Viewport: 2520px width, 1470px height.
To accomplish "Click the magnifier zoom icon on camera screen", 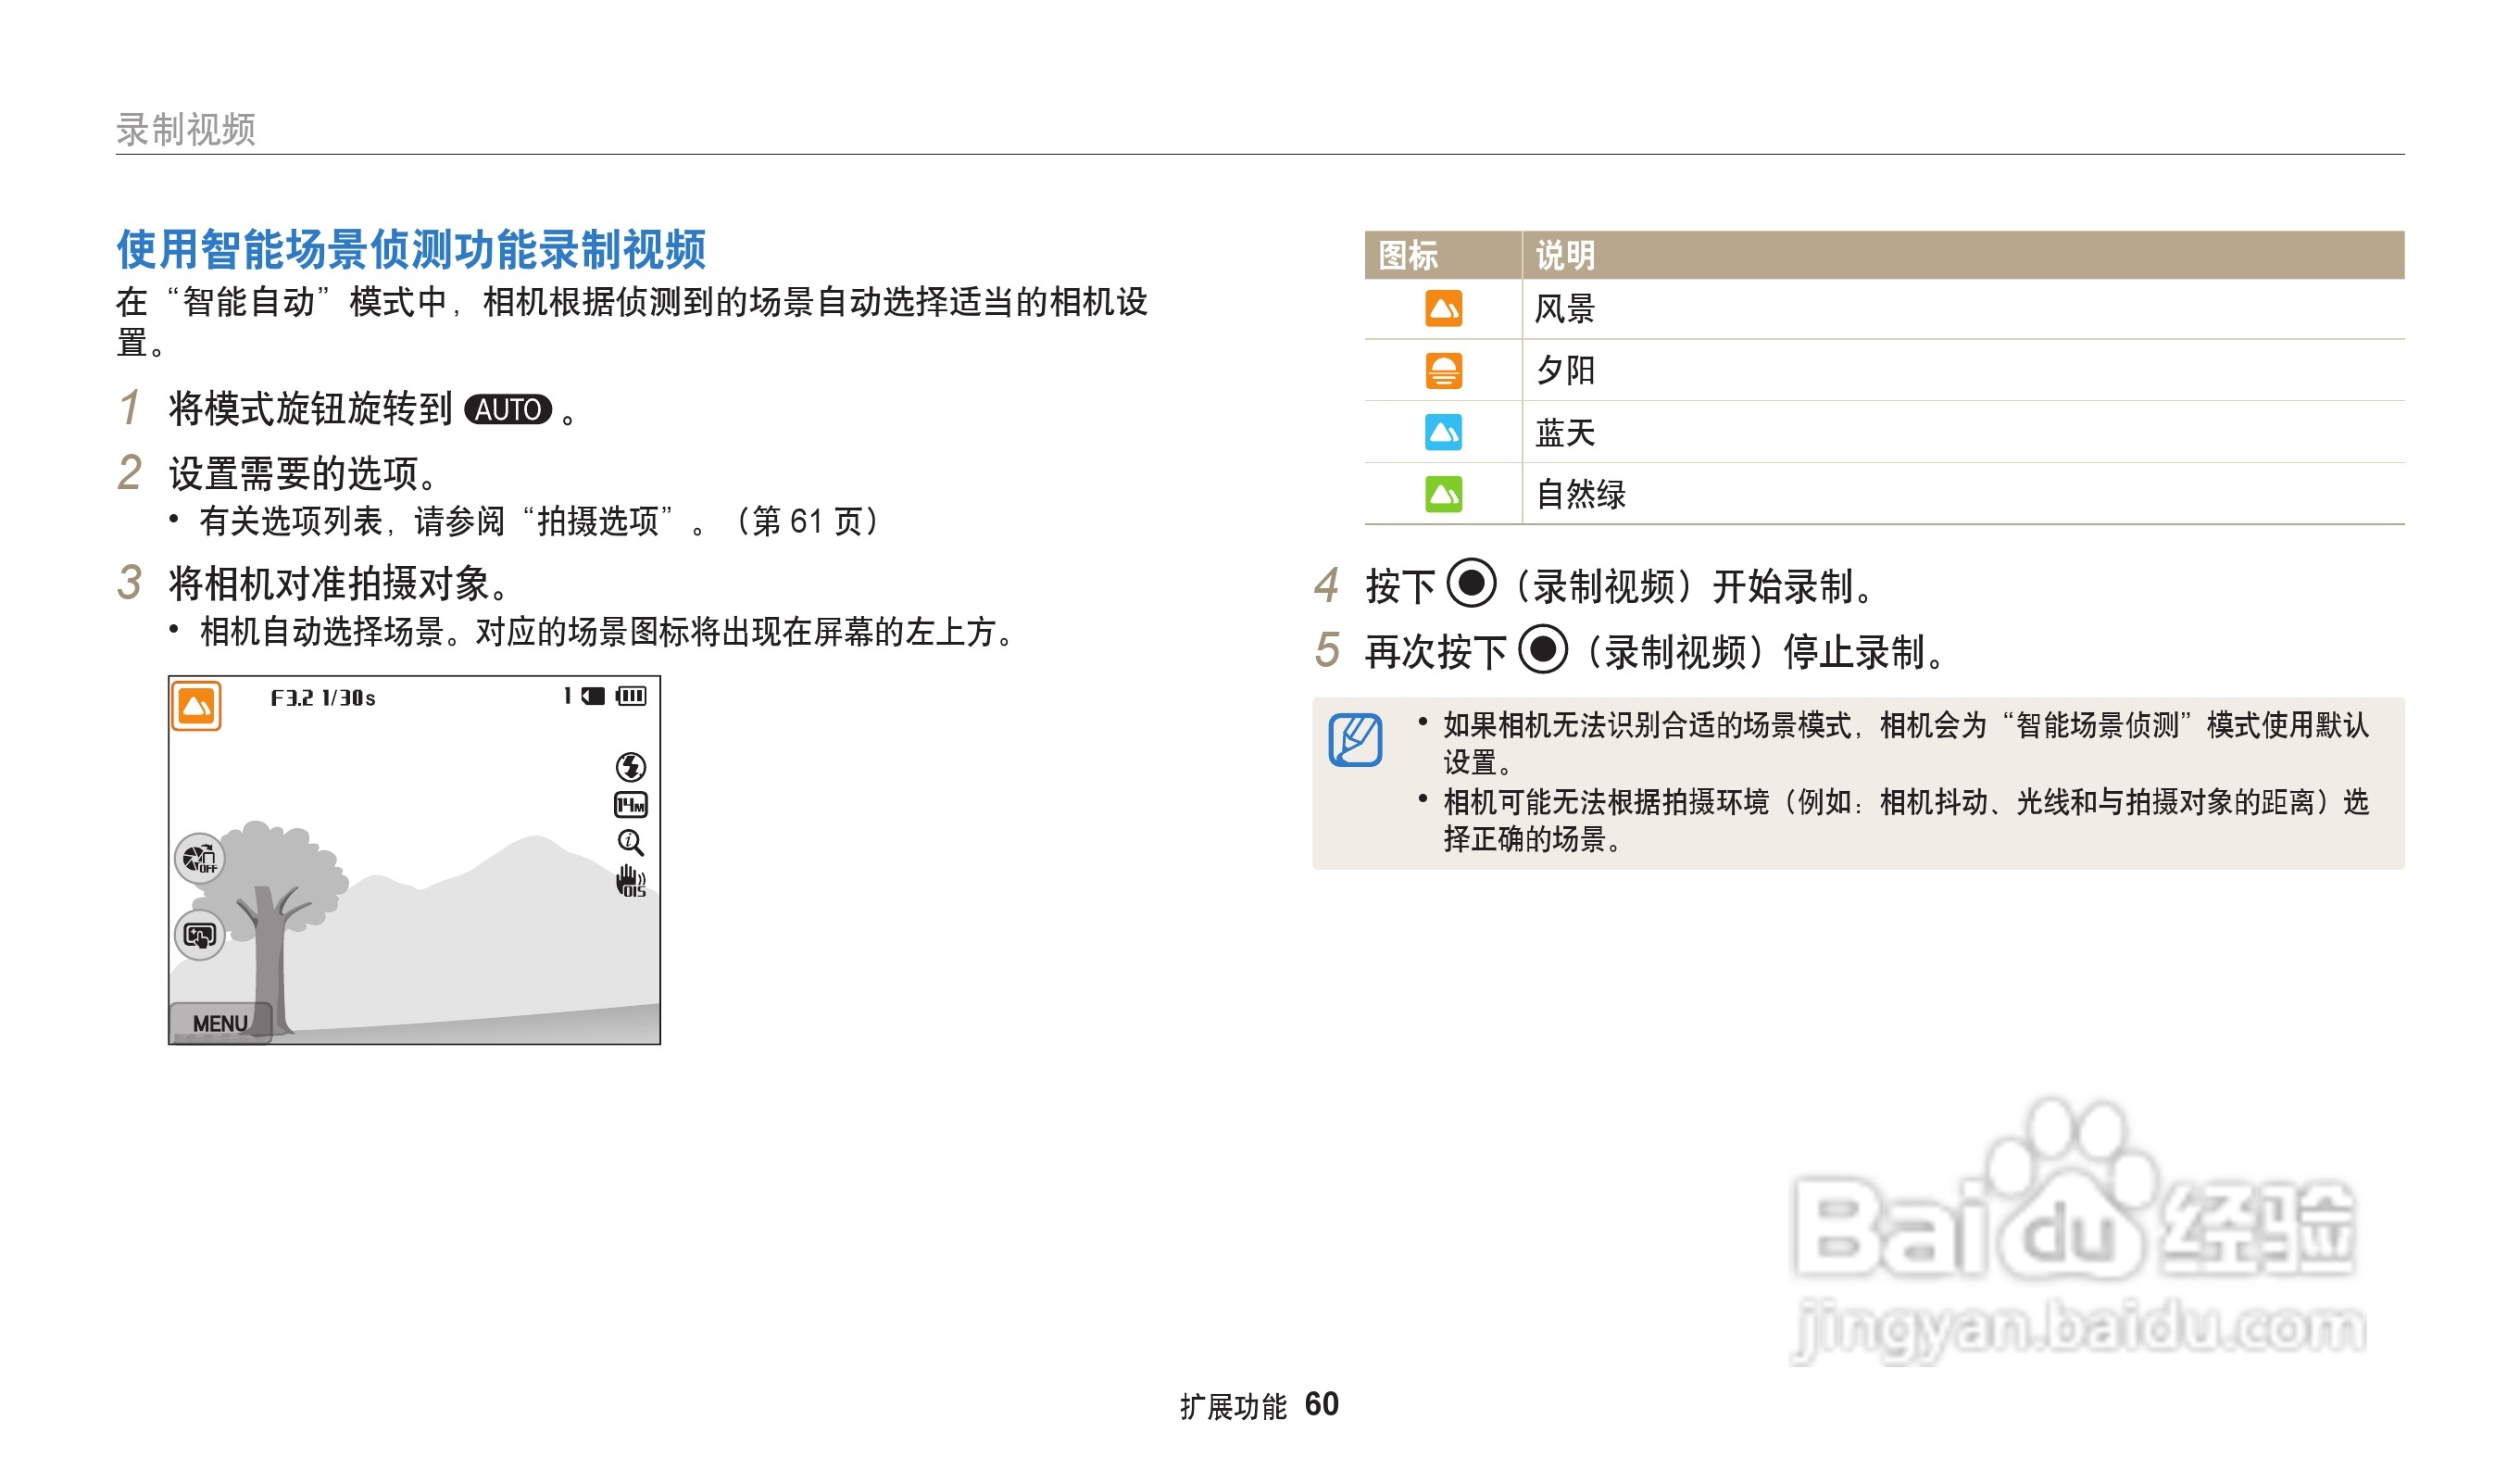I will click(630, 843).
